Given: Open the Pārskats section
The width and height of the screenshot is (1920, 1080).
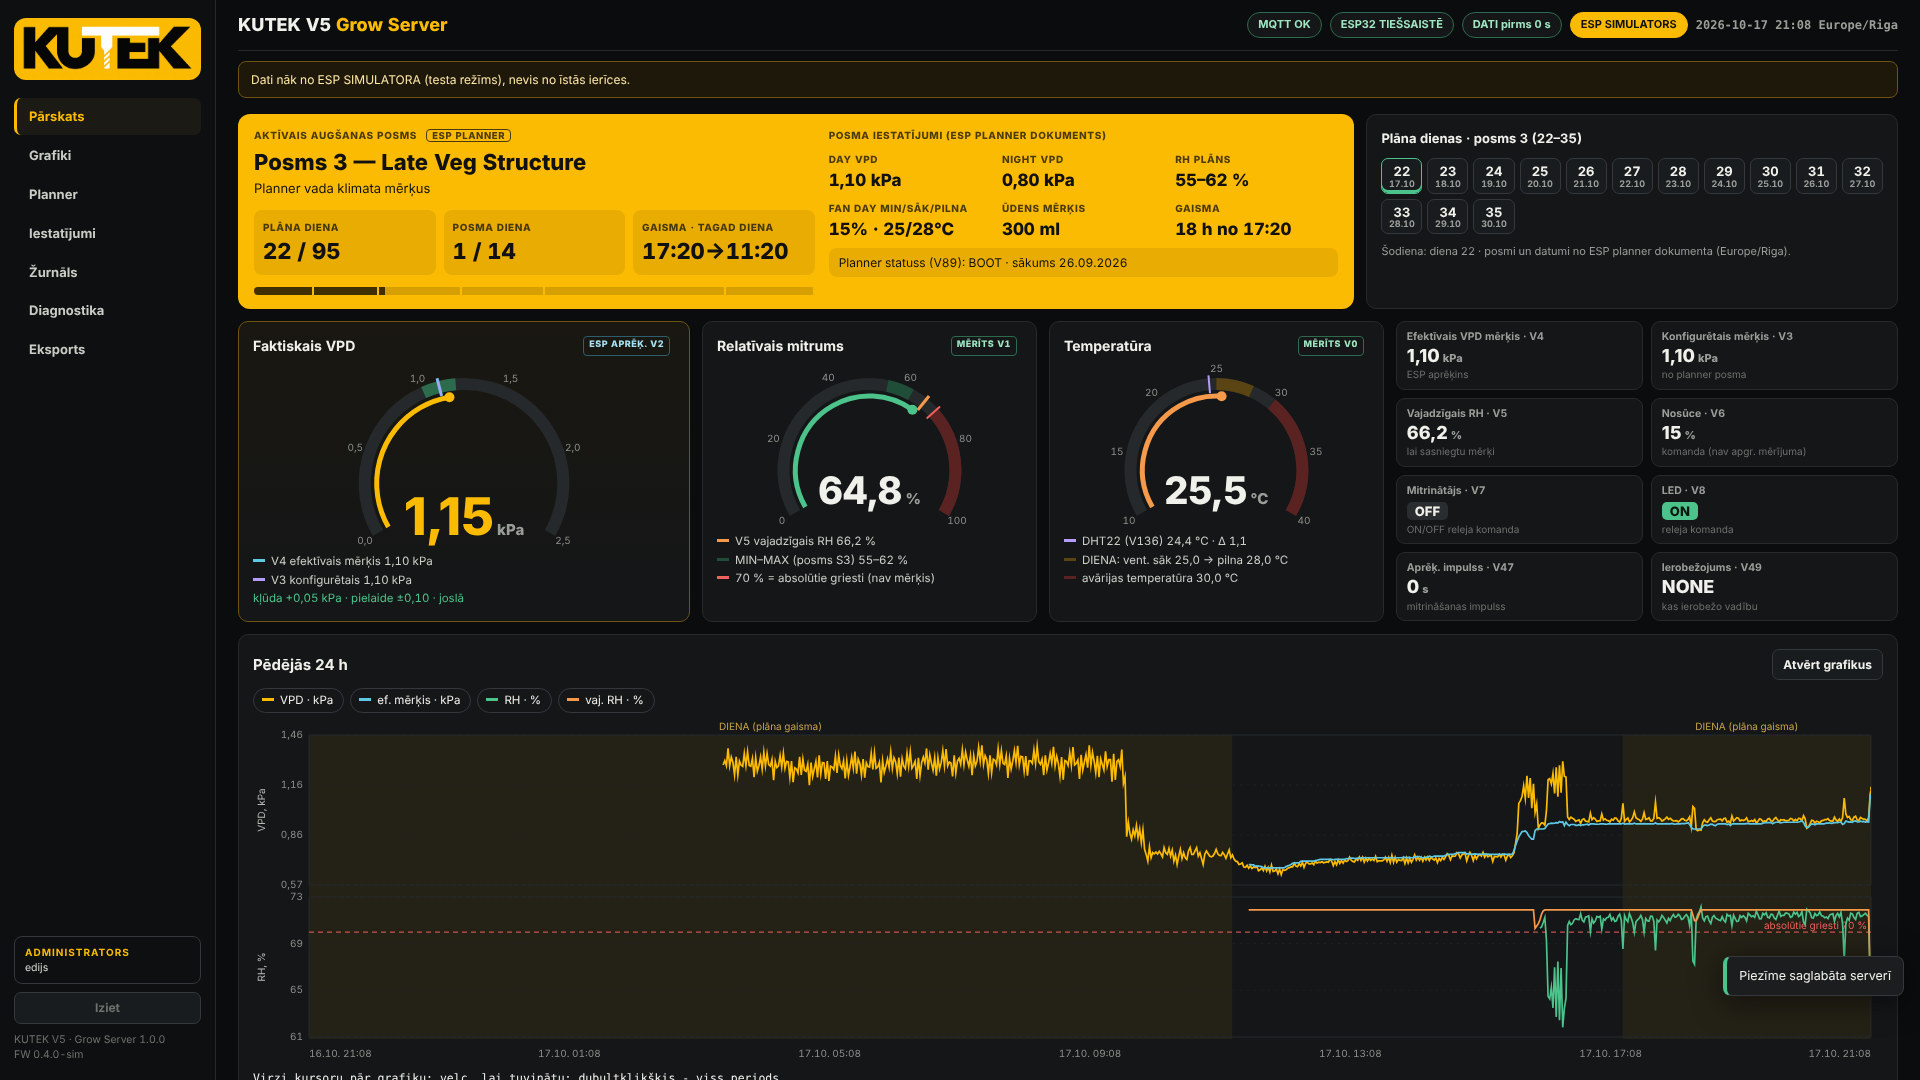Looking at the screenshot, I should (x=107, y=117).
